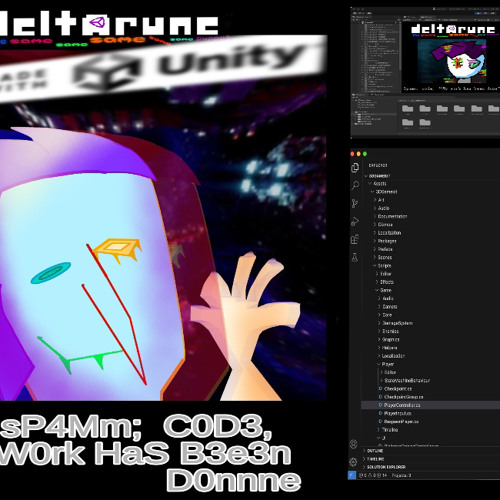Image resolution: width=500 pixels, height=500 pixels.
Task: Expand the Enemies folder
Action: coord(389,331)
